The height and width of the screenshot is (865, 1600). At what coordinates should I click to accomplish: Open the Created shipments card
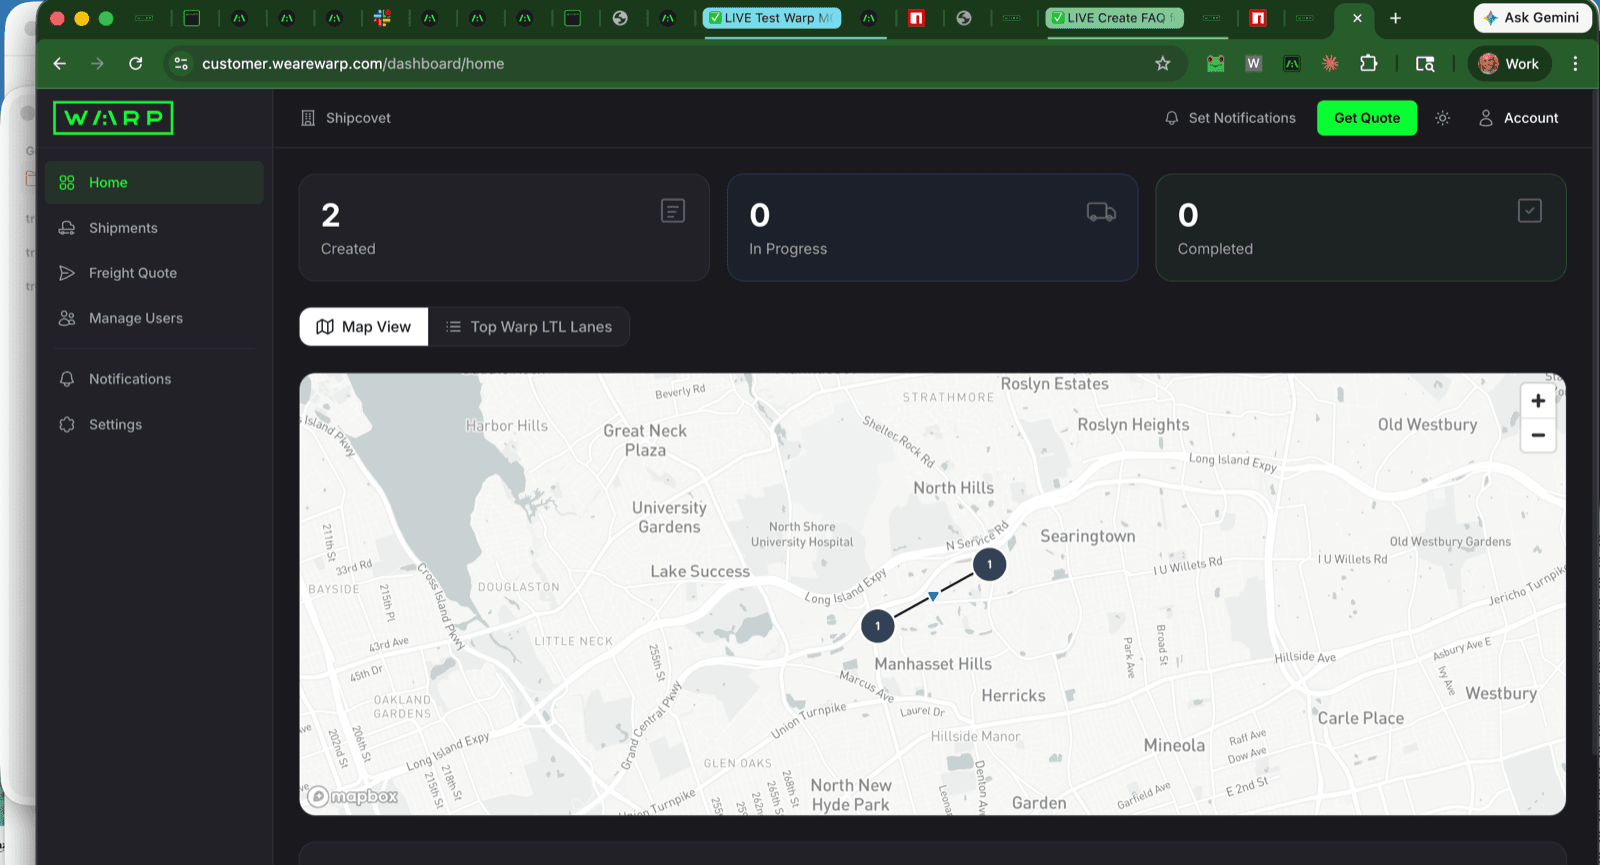pyautogui.click(x=504, y=228)
